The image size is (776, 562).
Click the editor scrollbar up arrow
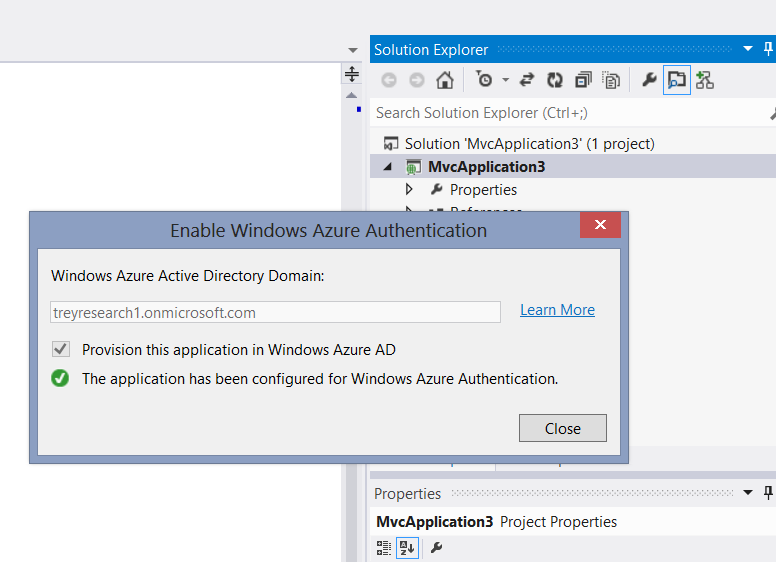351,95
